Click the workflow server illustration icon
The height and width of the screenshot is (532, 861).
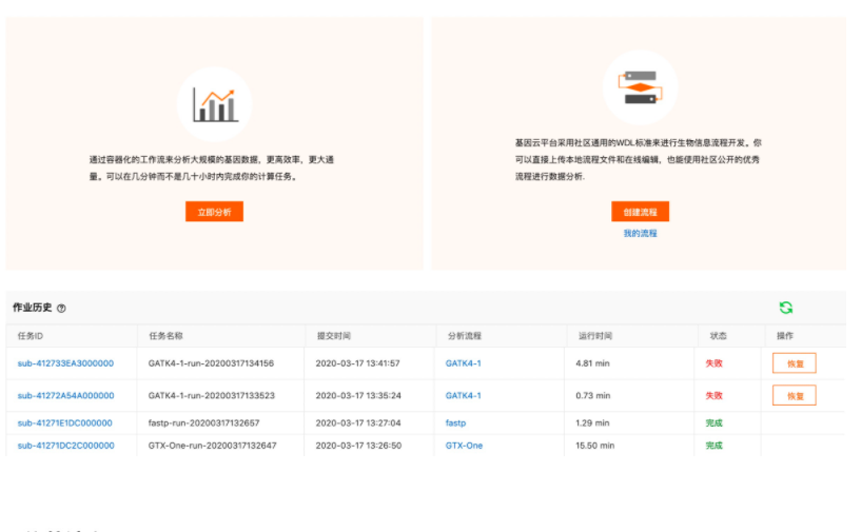point(640,88)
